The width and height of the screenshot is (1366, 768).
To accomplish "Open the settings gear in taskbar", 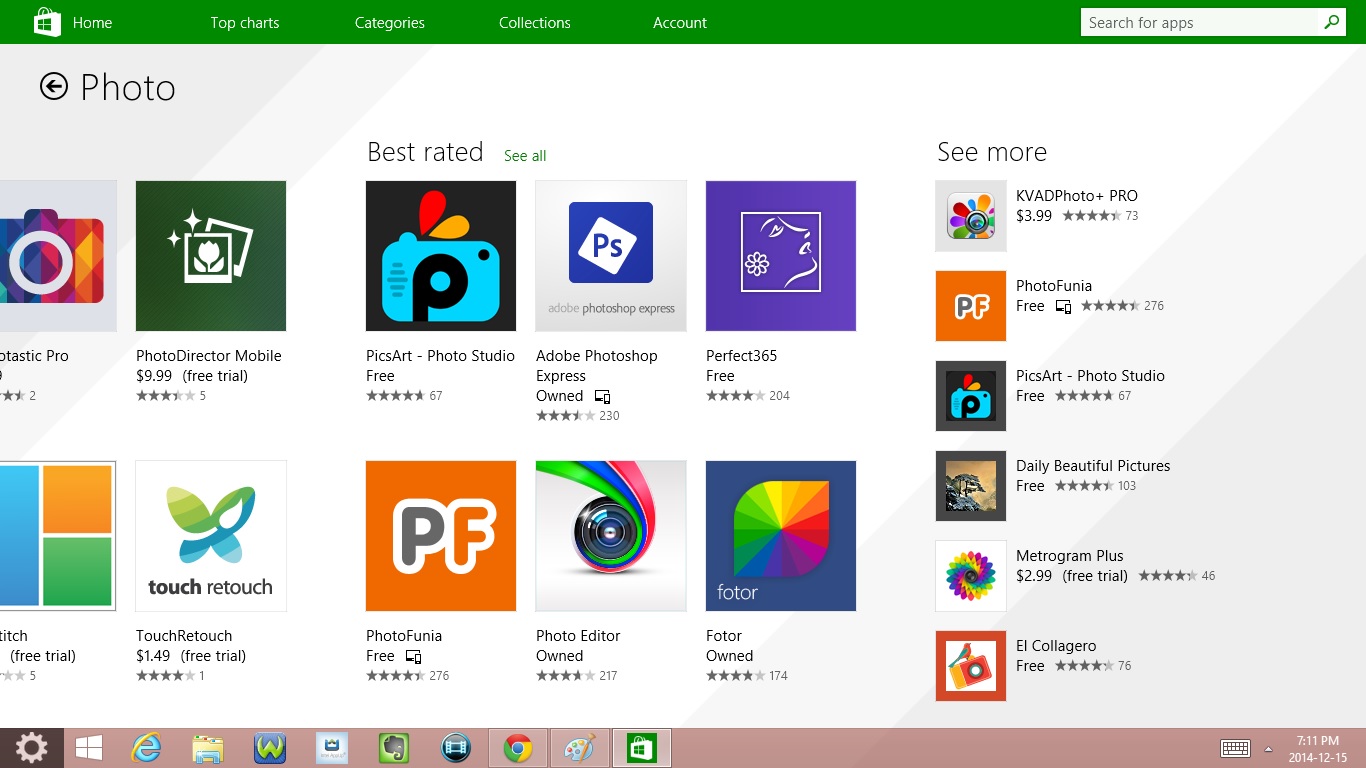I will pyautogui.click(x=32, y=748).
